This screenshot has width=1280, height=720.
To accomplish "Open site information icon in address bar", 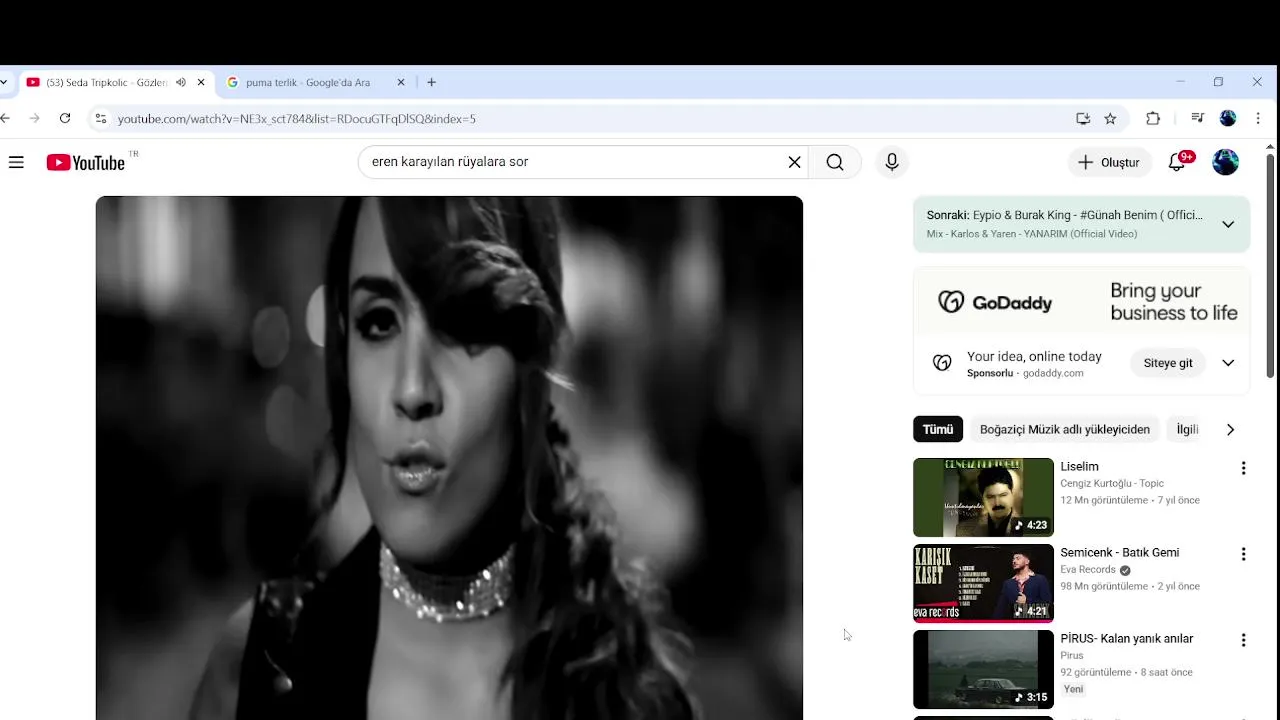I will point(100,118).
